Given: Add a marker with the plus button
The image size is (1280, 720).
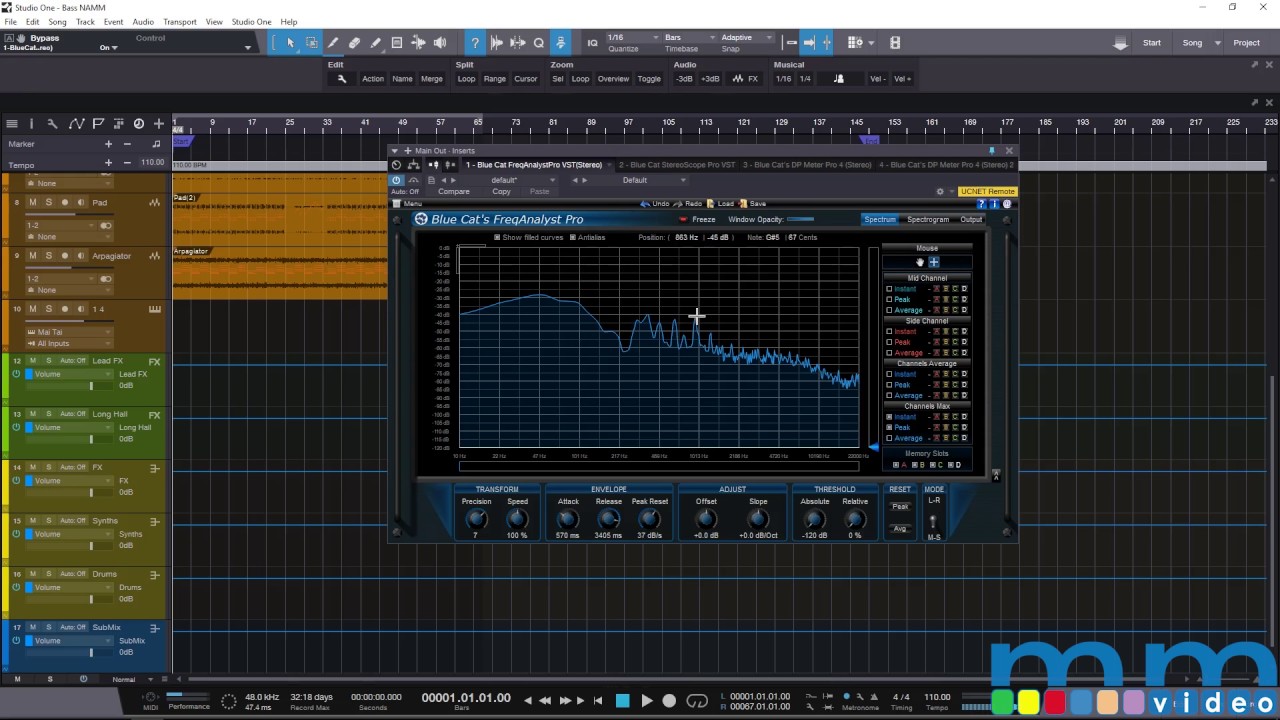Looking at the screenshot, I should point(109,144).
